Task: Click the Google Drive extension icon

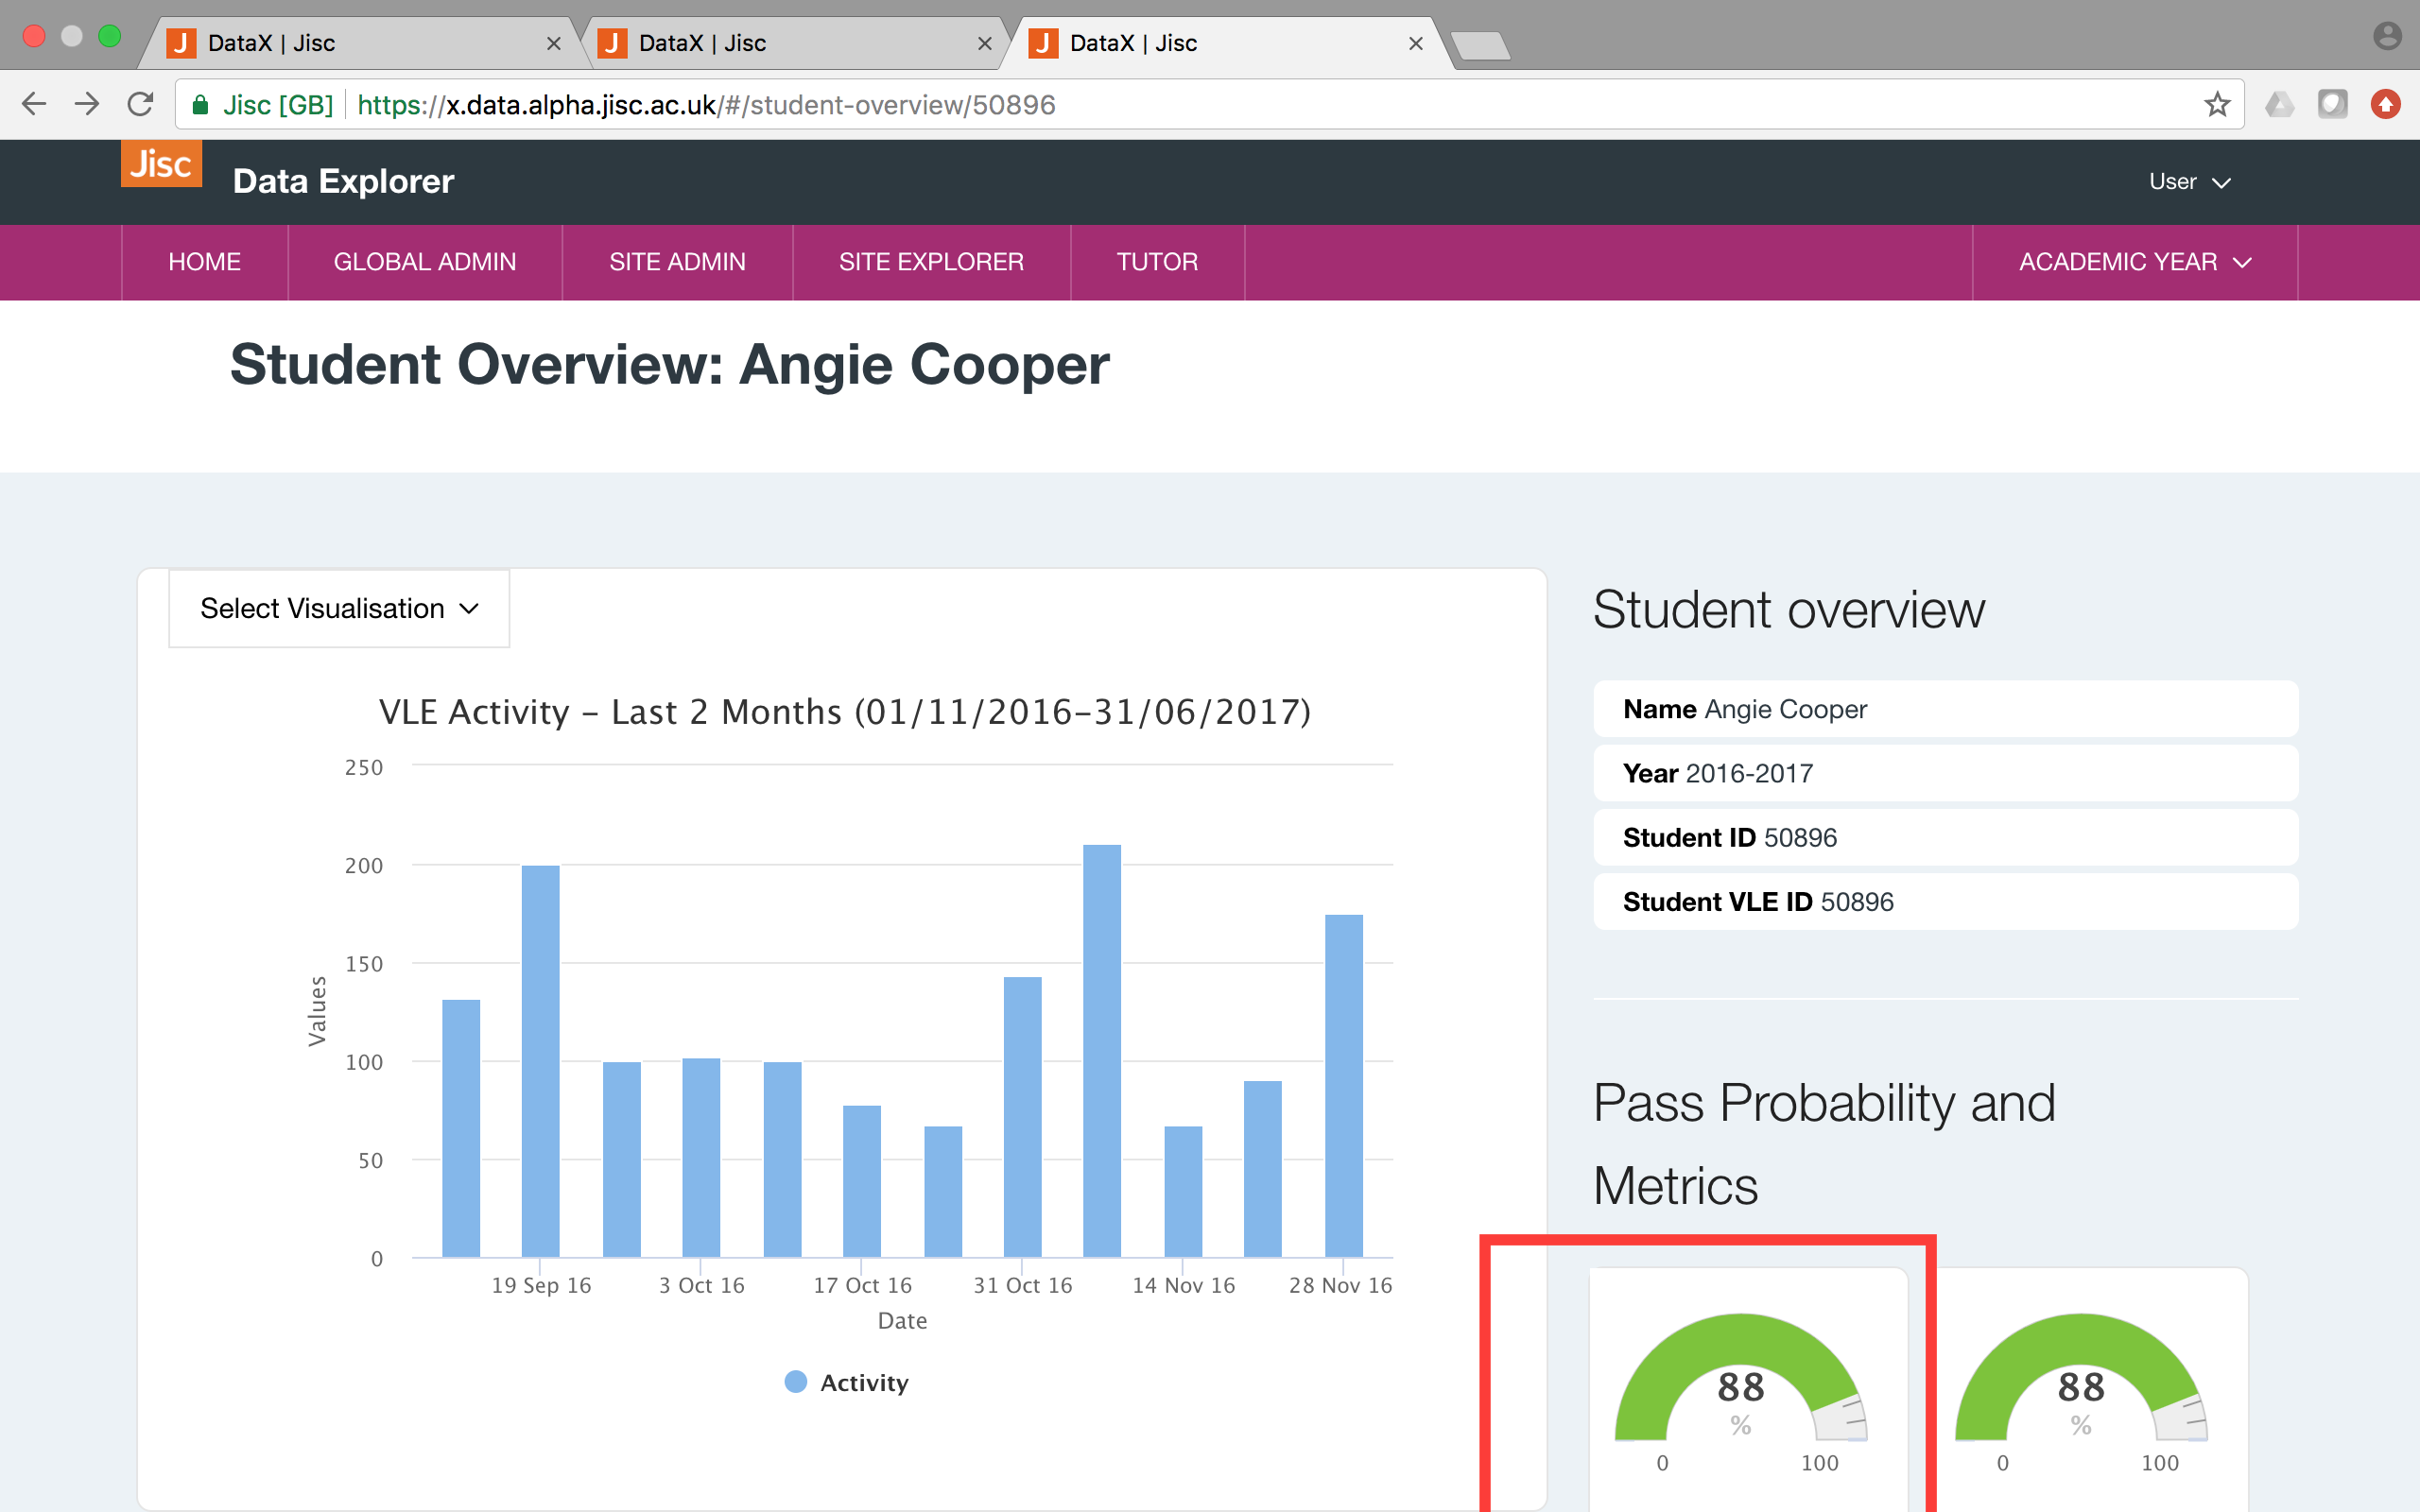Action: point(2279,104)
